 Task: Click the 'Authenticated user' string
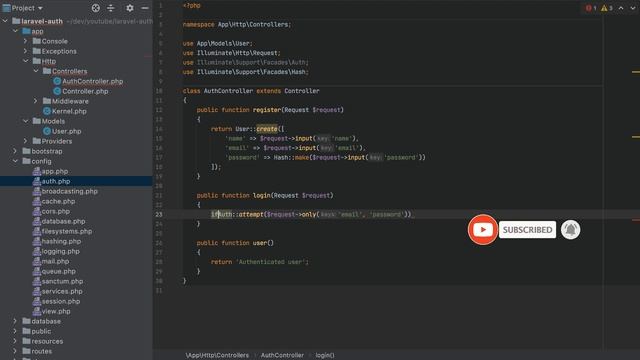coord(272,262)
